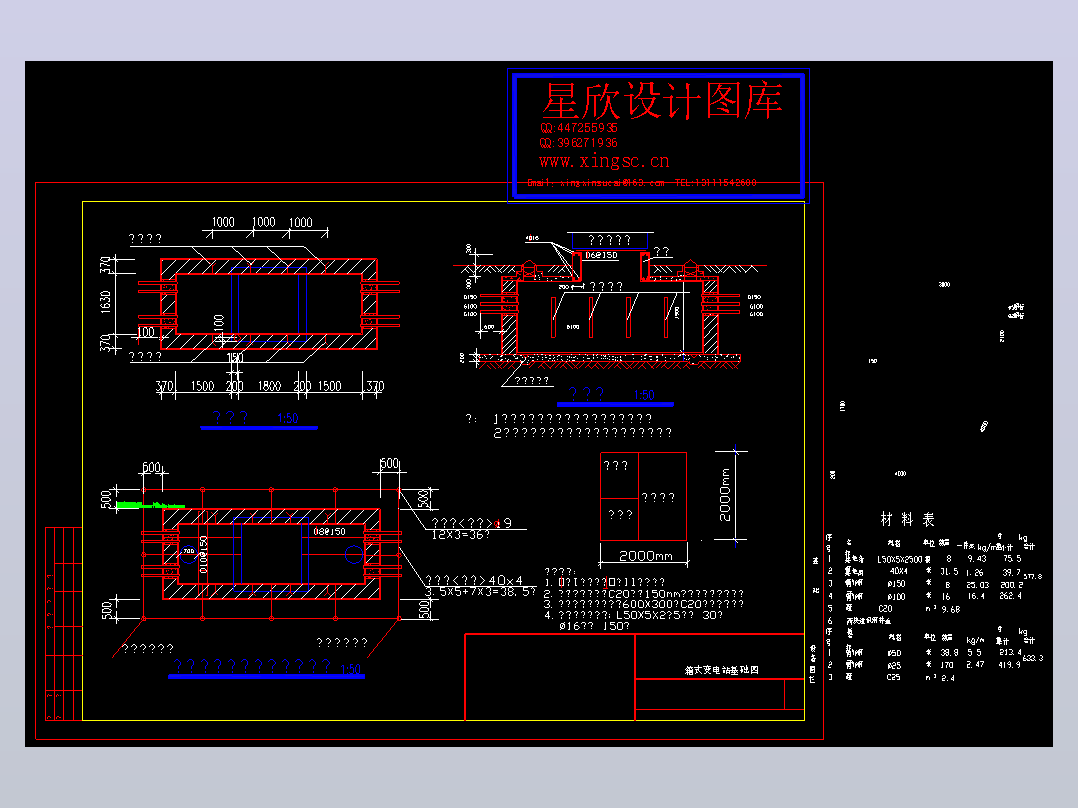Click the vertical '2000mm' dimension label
Screen dimensions: 1078x808
725,494
